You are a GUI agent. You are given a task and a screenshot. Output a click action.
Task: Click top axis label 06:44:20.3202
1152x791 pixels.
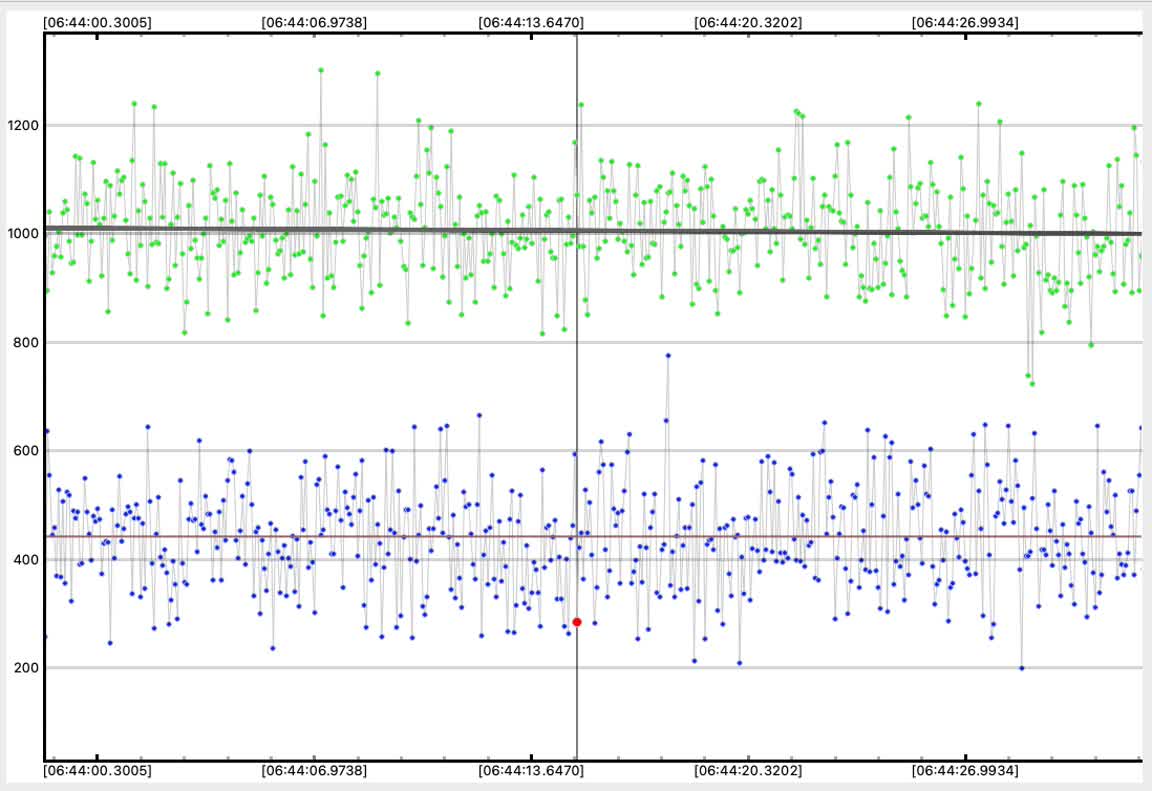[747, 20]
